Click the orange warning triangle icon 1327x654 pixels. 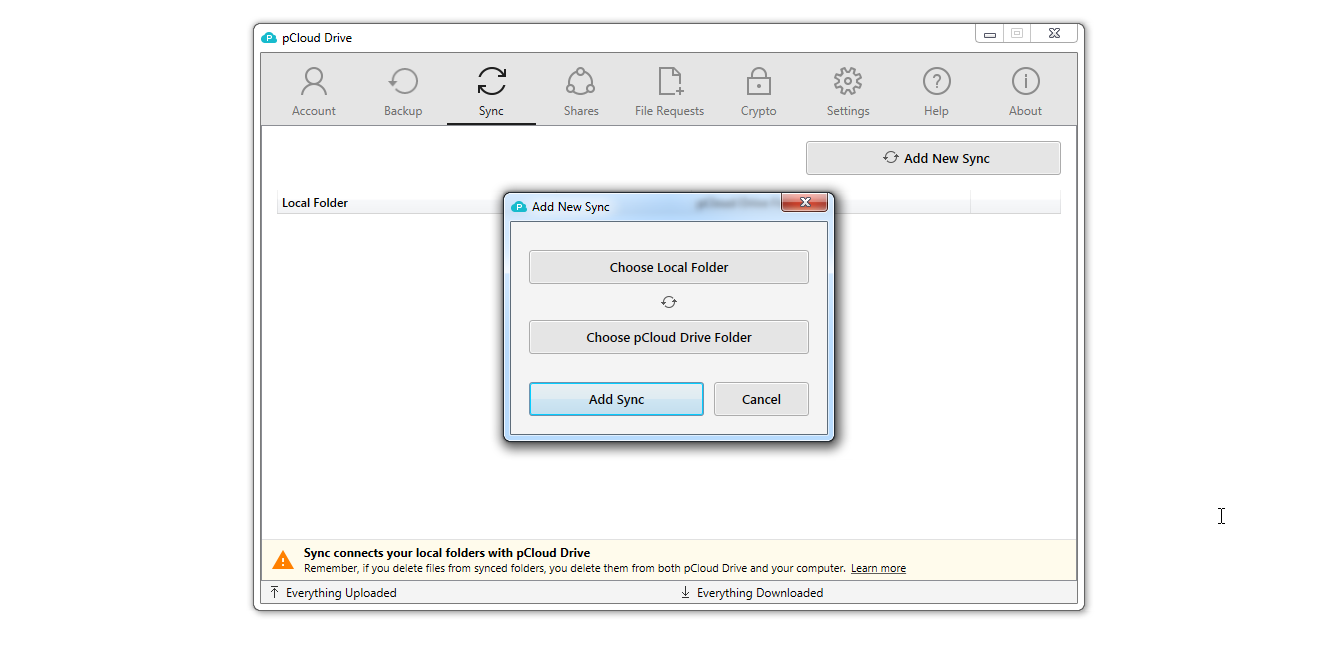(284, 560)
